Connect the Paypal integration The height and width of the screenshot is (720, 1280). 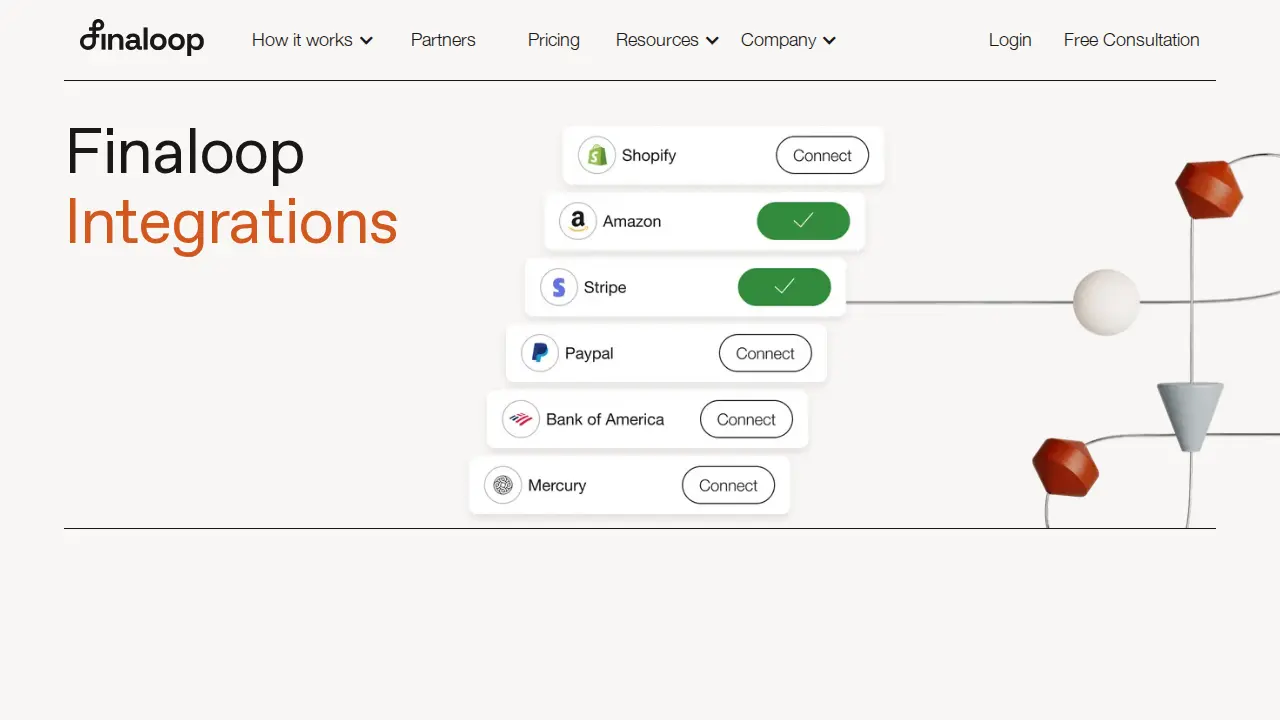pyautogui.click(x=765, y=353)
